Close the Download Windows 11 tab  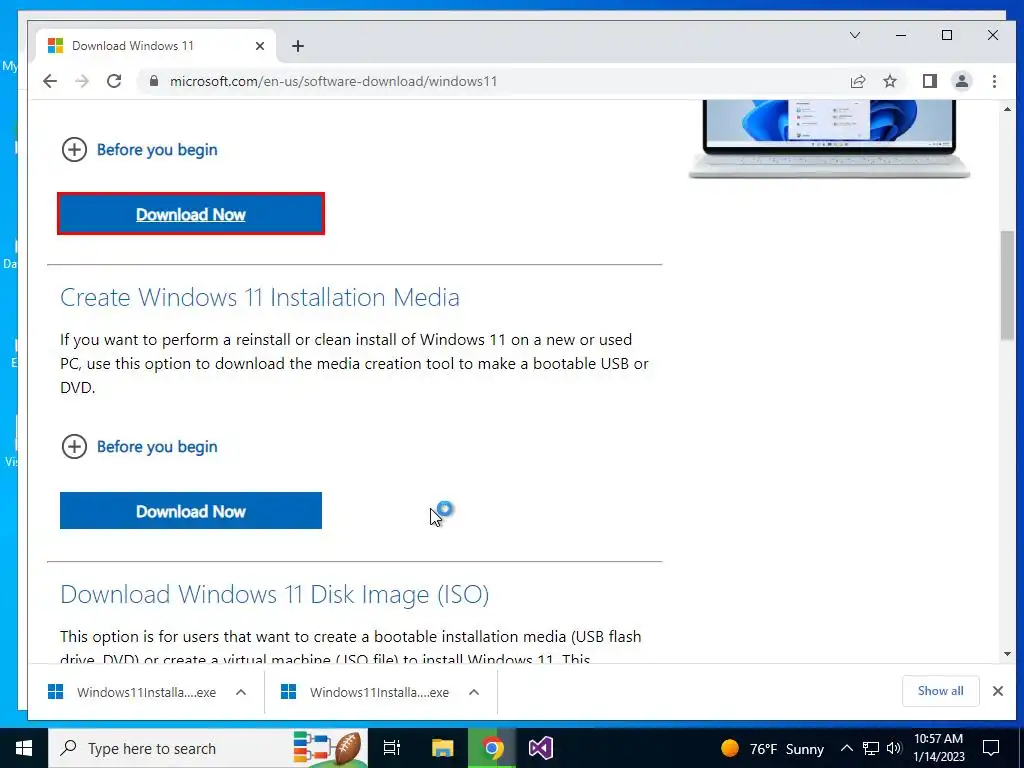(260, 46)
